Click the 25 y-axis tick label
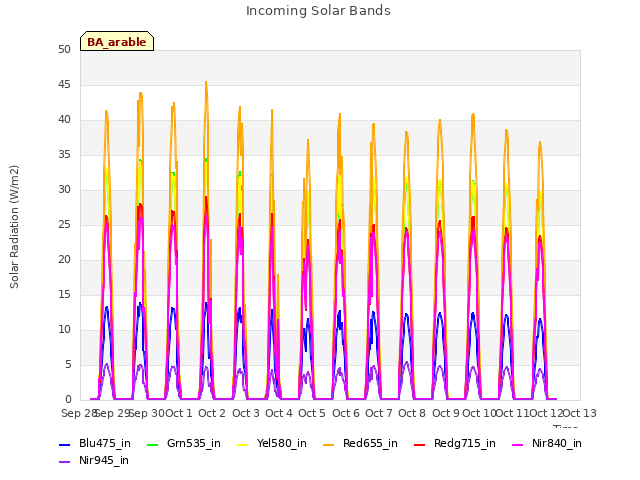Screen dimensions: 640x480 [64, 225]
